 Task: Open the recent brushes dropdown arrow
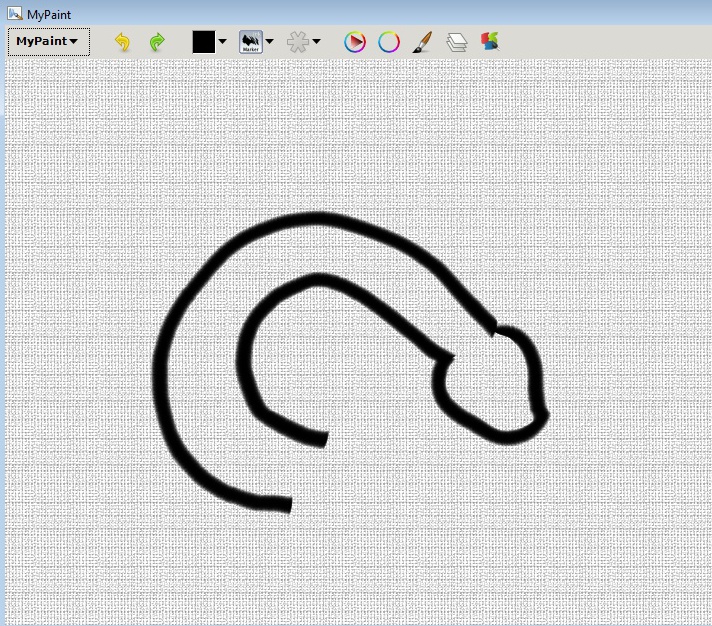(x=270, y=41)
